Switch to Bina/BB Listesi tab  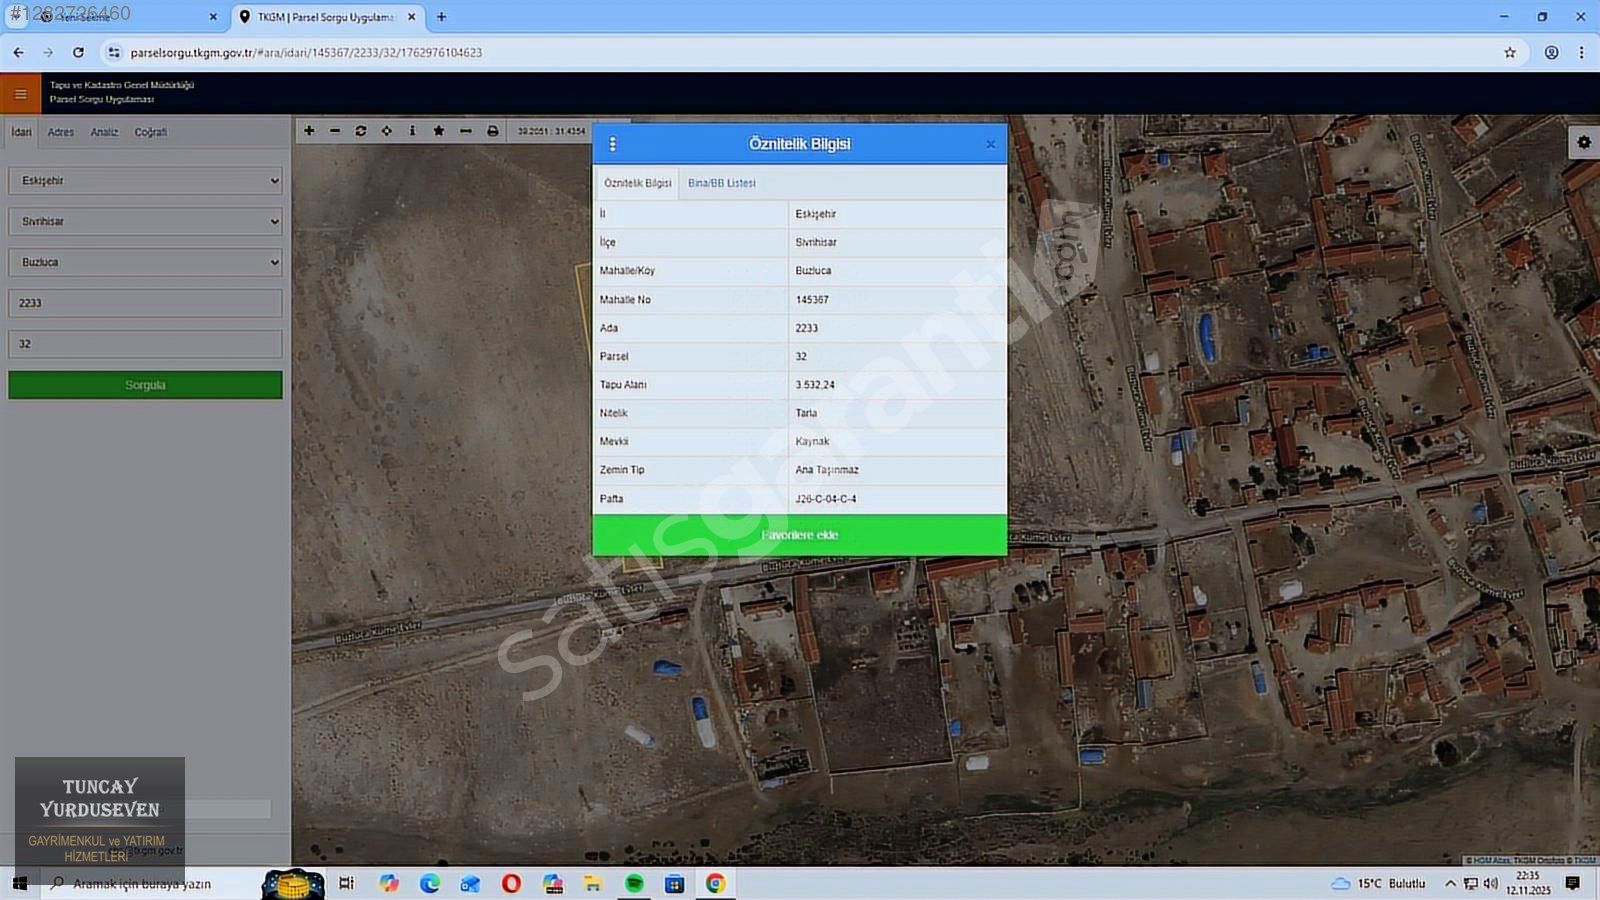click(x=721, y=183)
